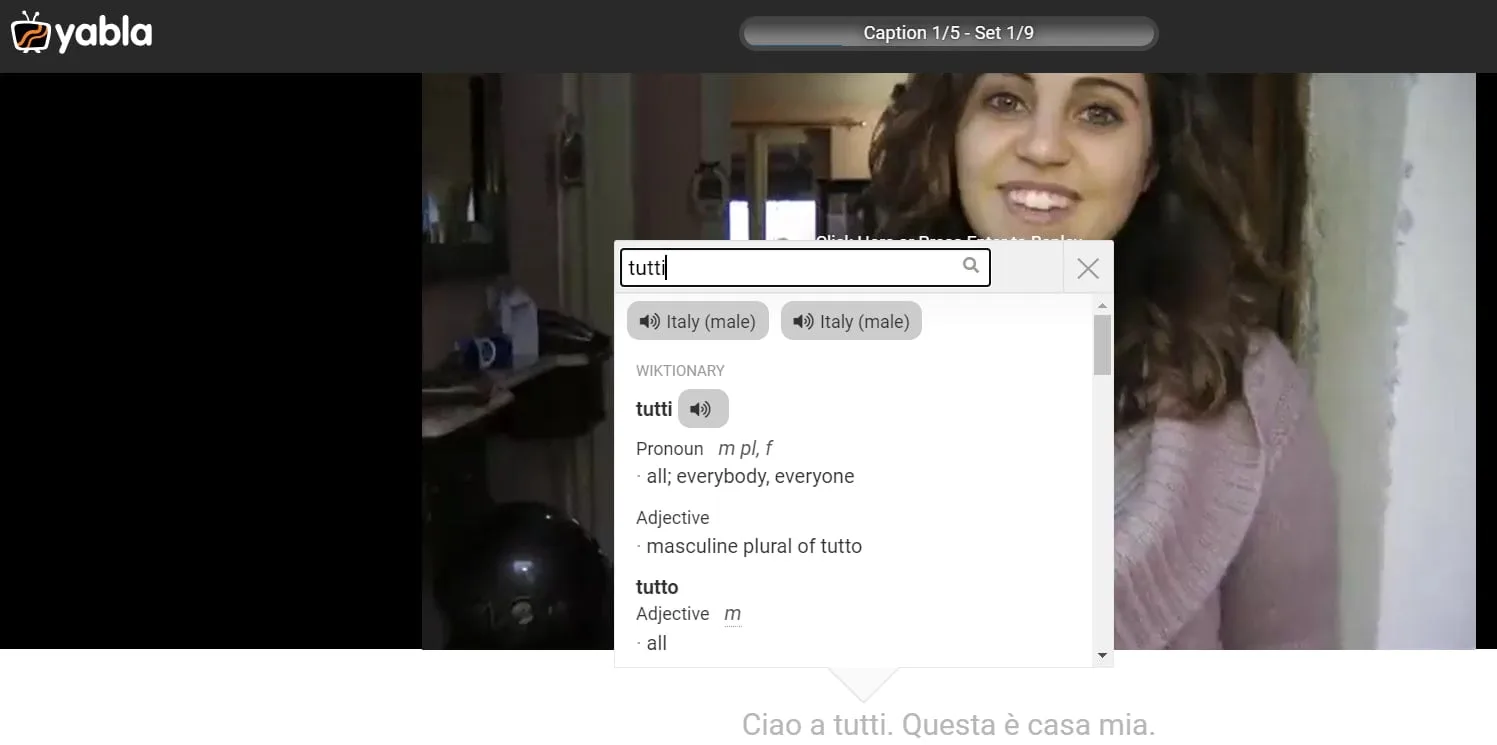Close the dictionary popup

(x=1088, y=268)
